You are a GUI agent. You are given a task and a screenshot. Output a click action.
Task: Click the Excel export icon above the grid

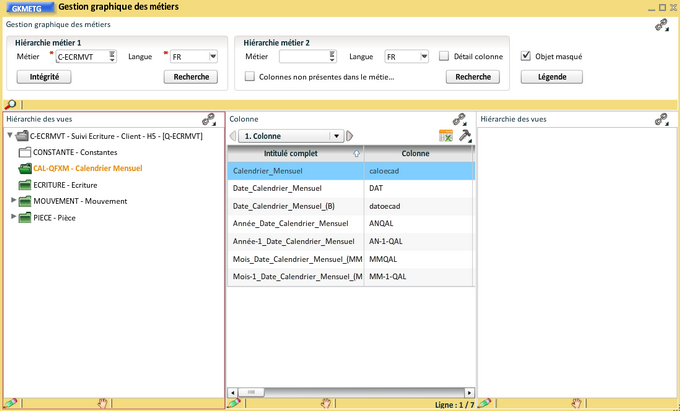pyautogui.click(x=446, y=136)
